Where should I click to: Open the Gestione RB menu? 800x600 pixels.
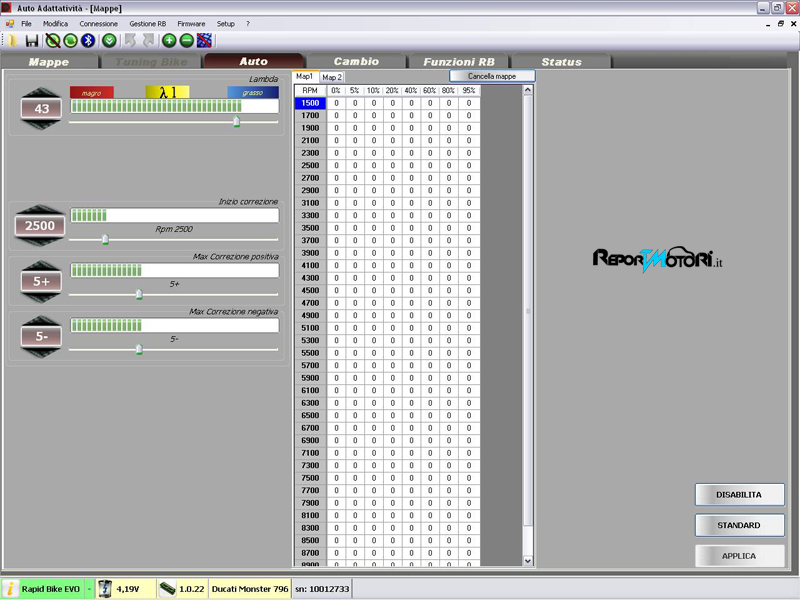147,22
